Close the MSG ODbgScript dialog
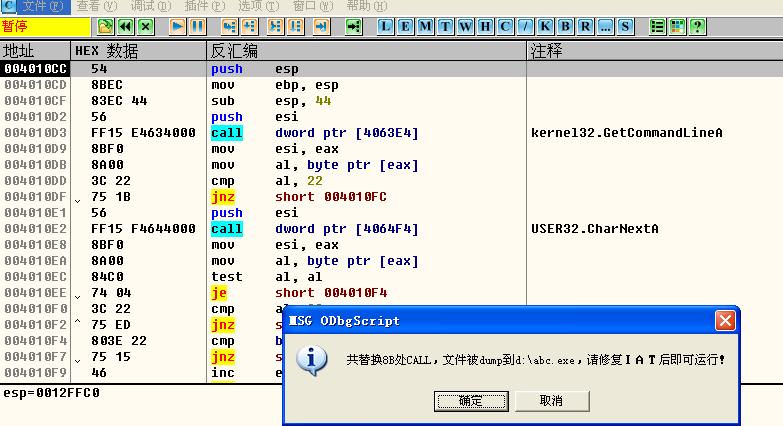The width and height of the screenshot is (783, 426). 725,321
